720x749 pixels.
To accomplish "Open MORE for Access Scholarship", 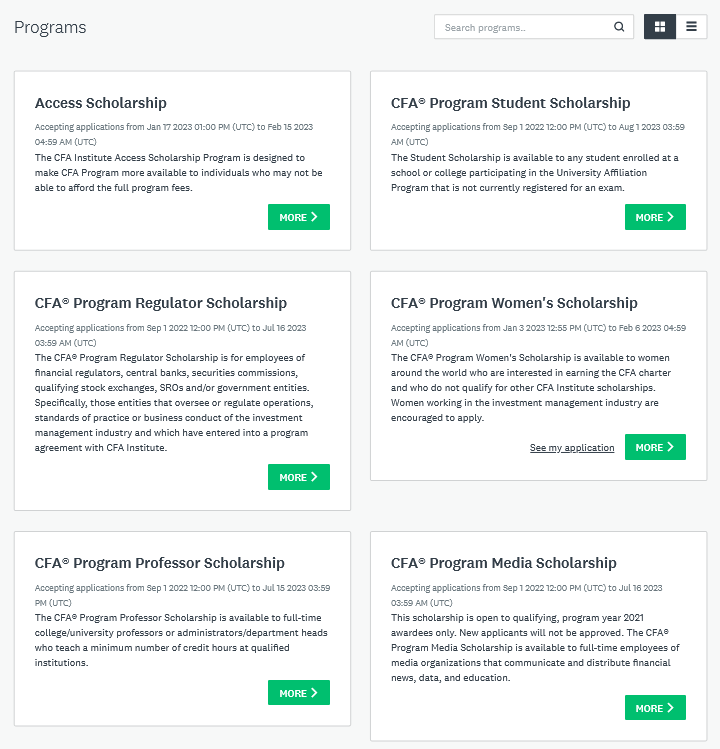I will tap(299, 217).
